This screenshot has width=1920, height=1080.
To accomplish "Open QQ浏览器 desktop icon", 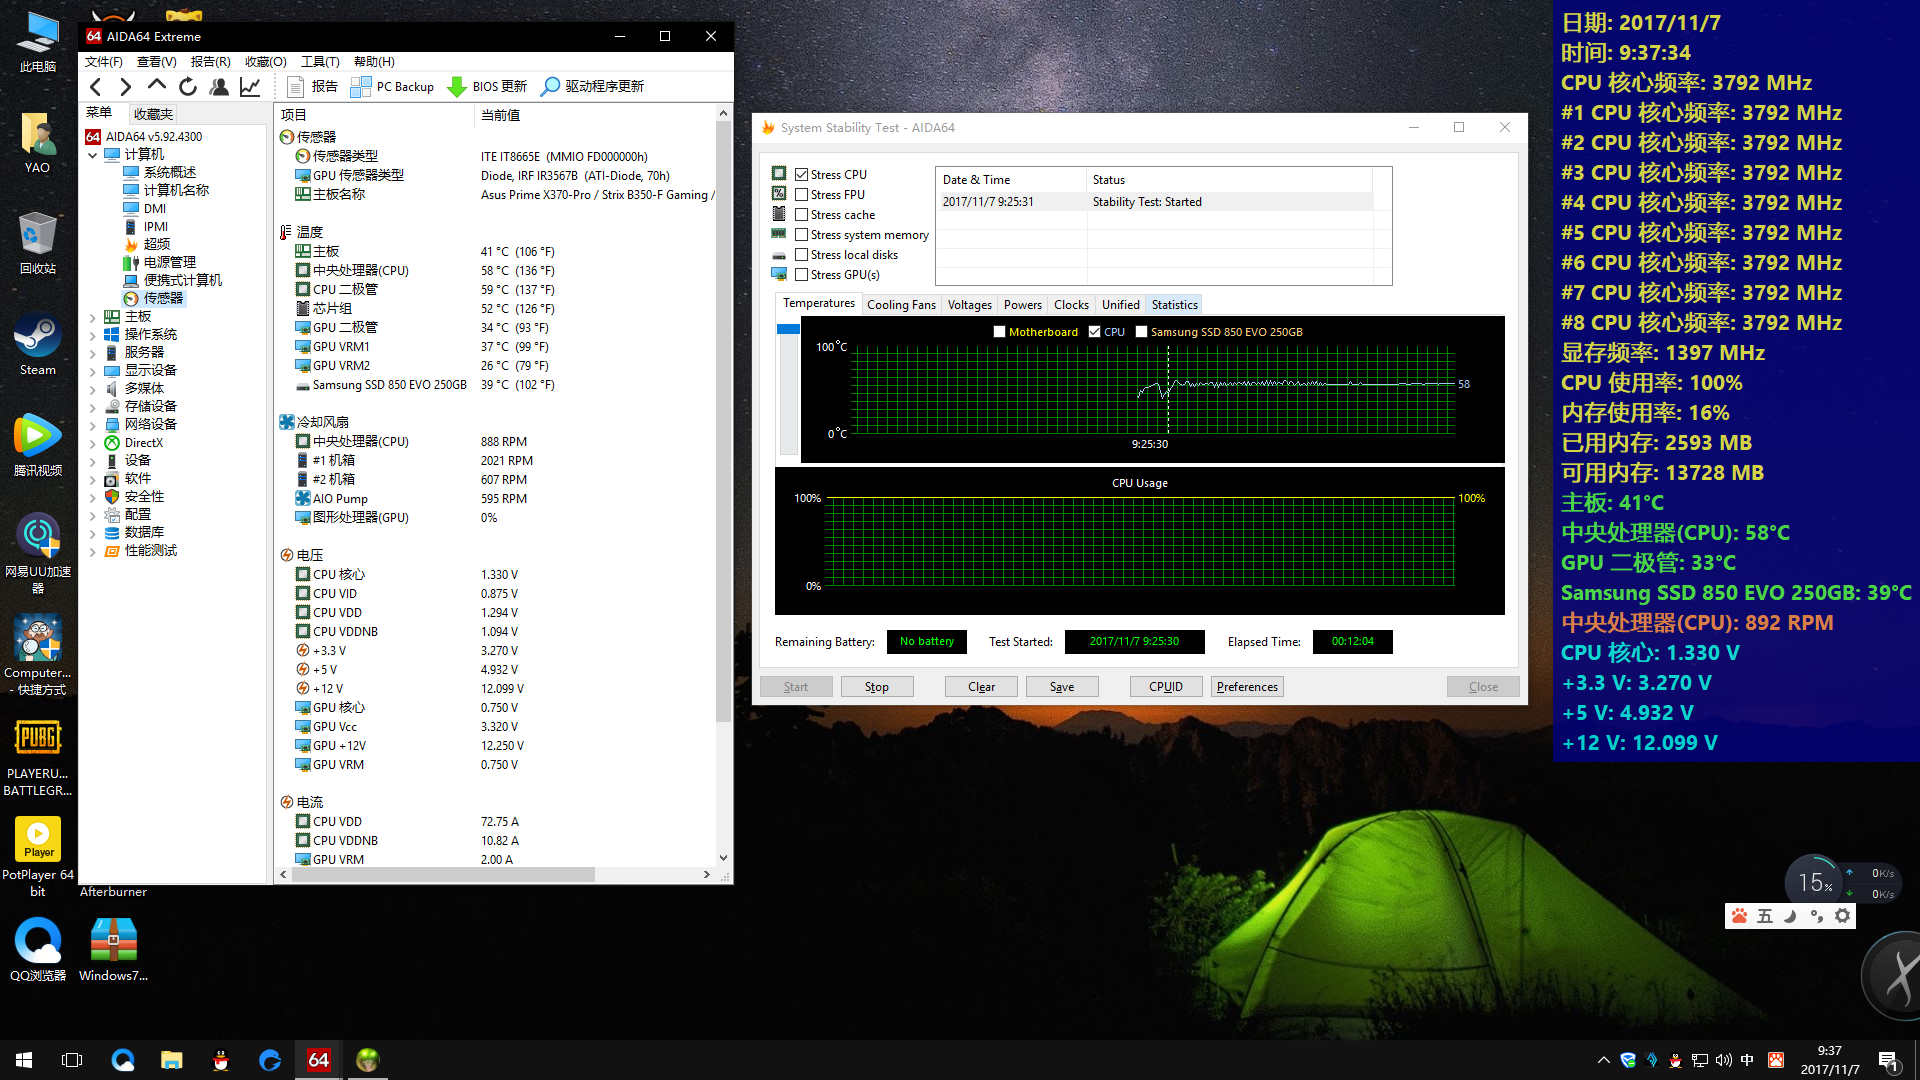I will [x=38, y=950].
